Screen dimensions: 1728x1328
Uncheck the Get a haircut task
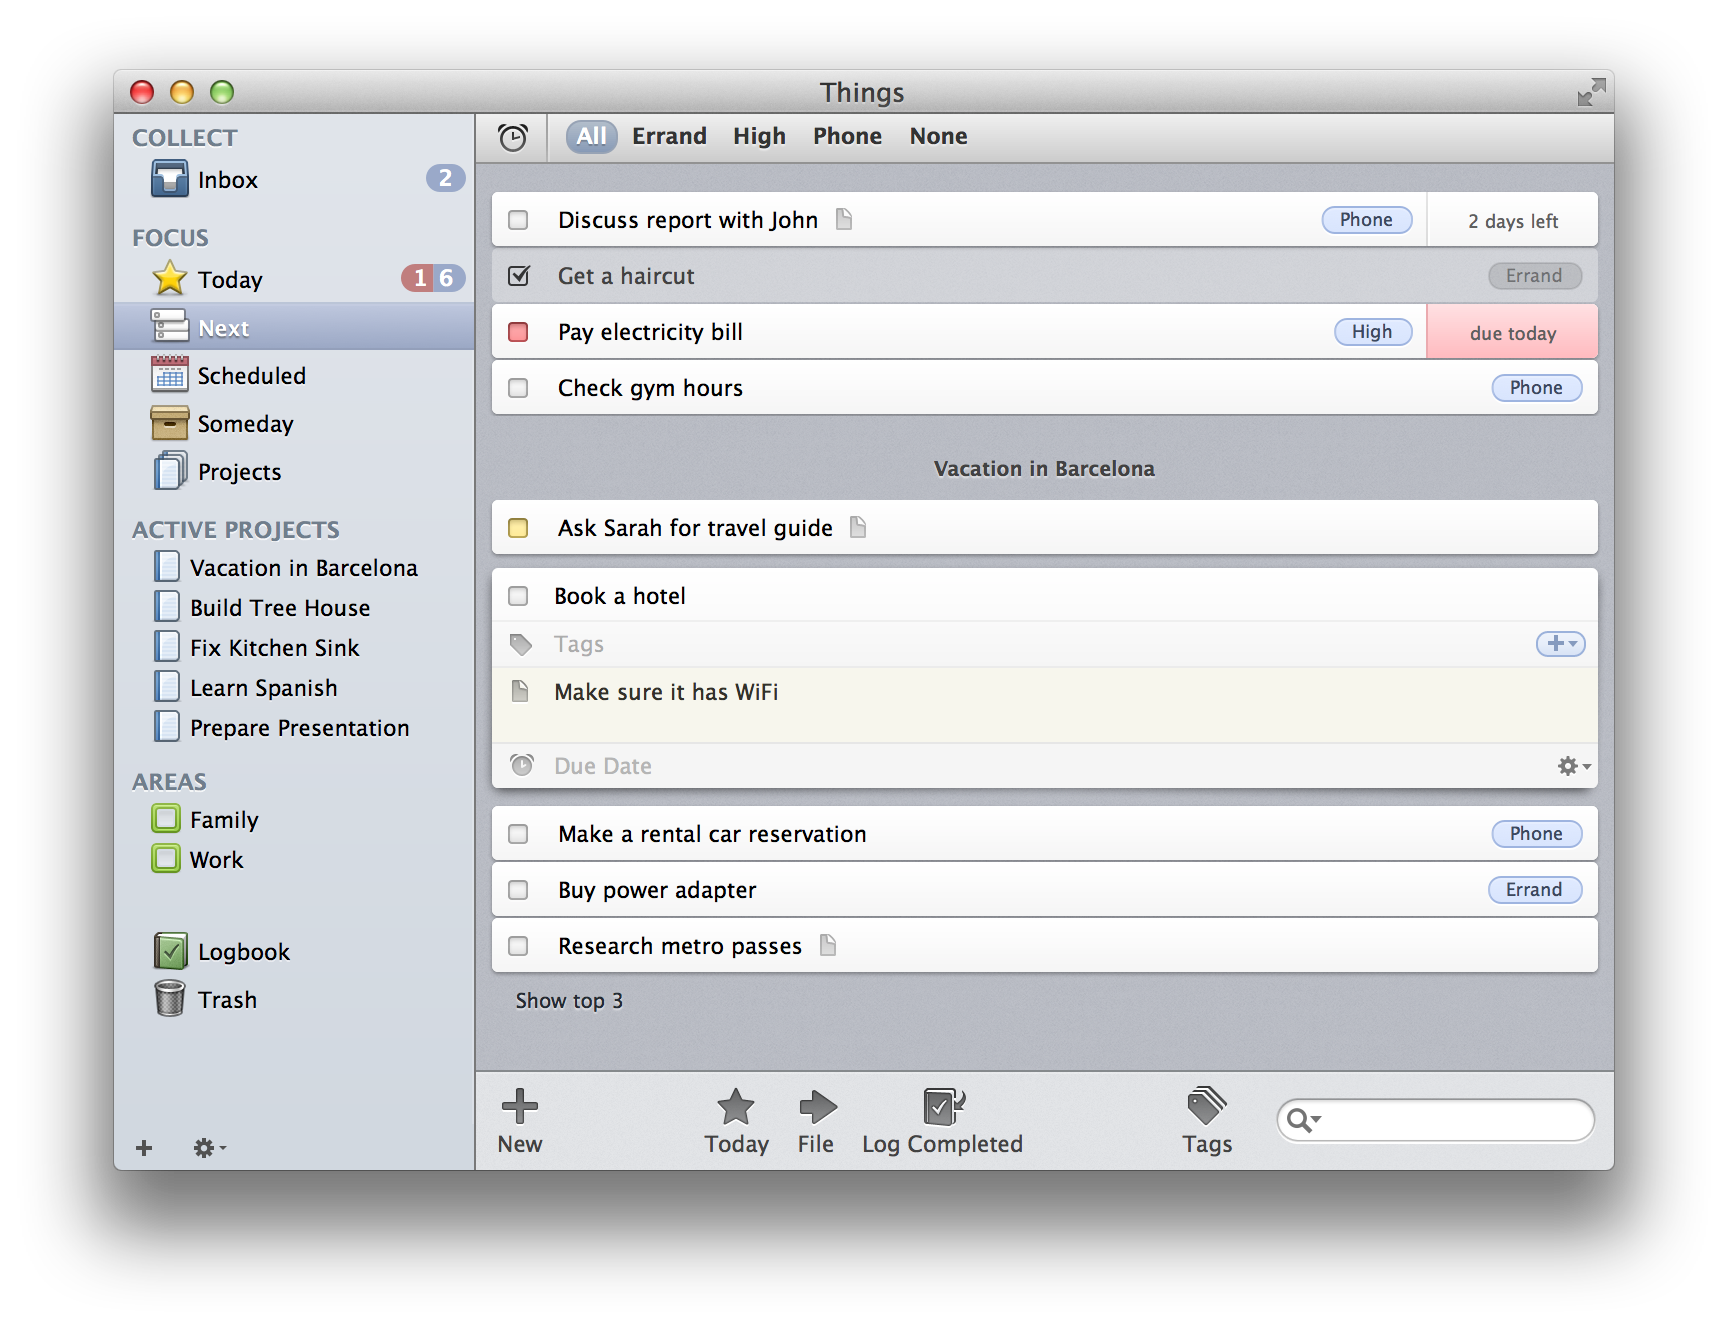(x=518, y=276)
